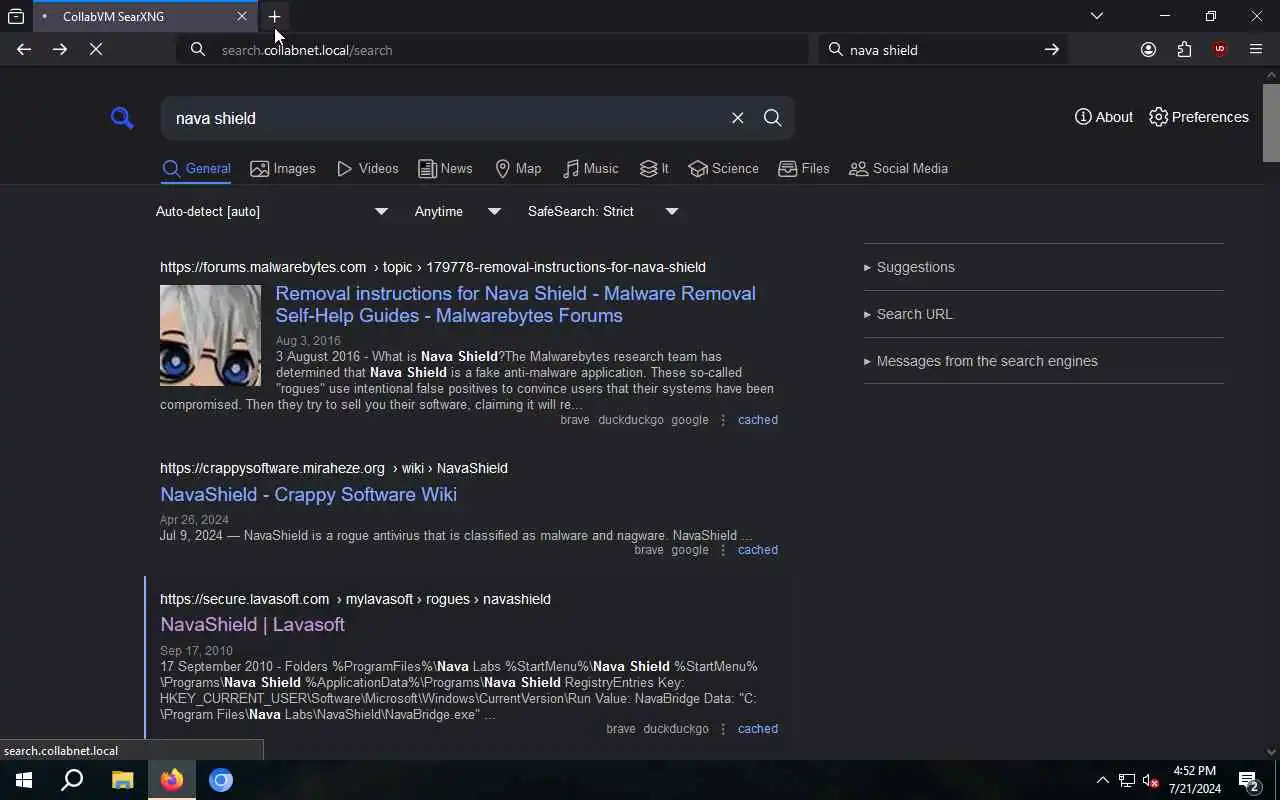Expand Messages from the search engines
This screenshot has height=800, width=1280.
981,361
